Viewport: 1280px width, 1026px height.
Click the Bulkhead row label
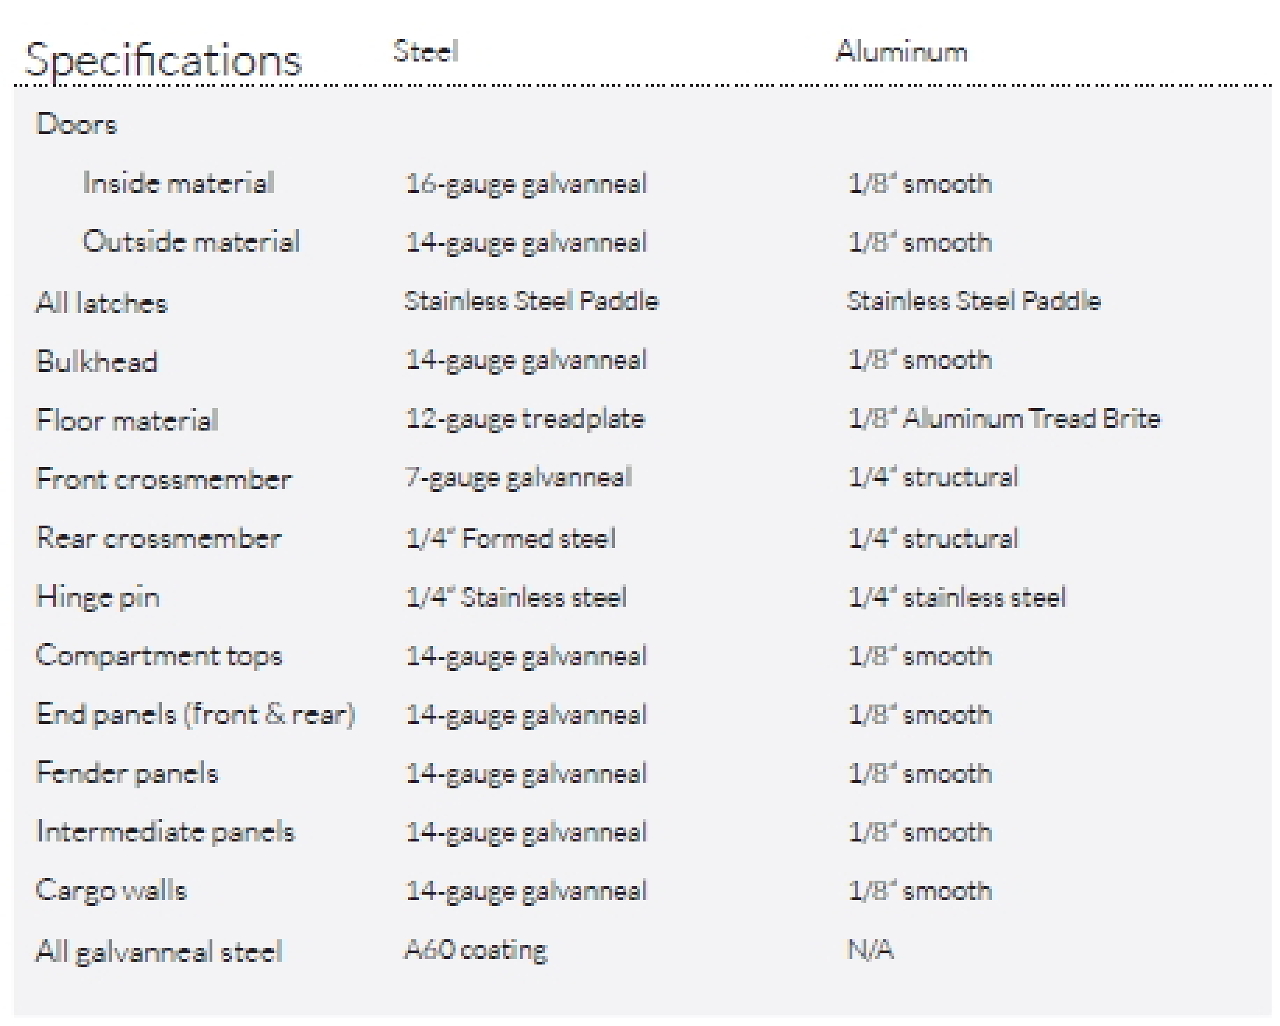(x=96, y=361)
